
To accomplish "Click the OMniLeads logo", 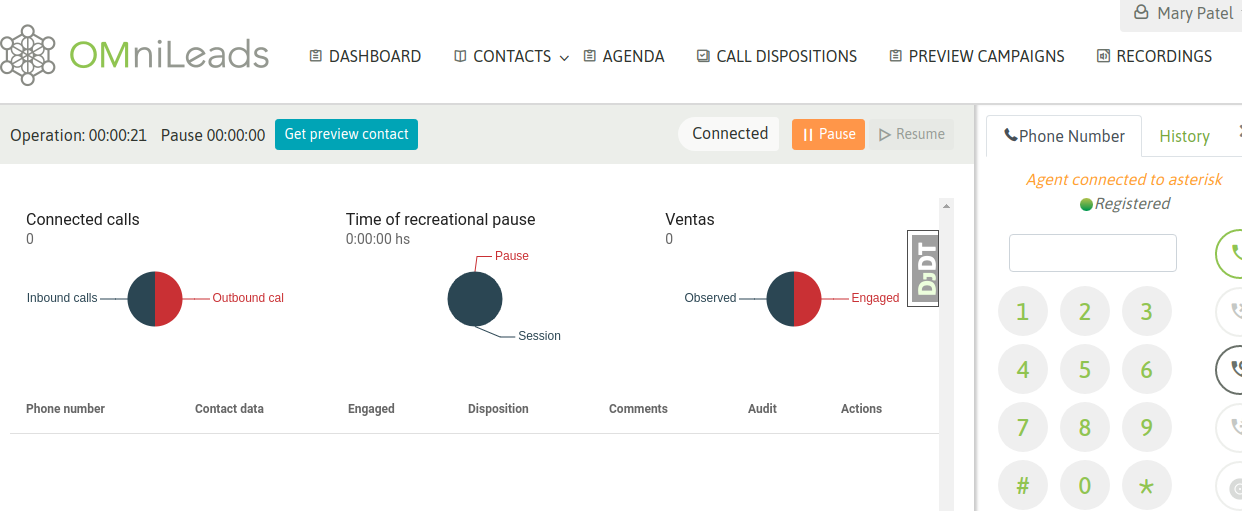I will click(x=135, y=55).
